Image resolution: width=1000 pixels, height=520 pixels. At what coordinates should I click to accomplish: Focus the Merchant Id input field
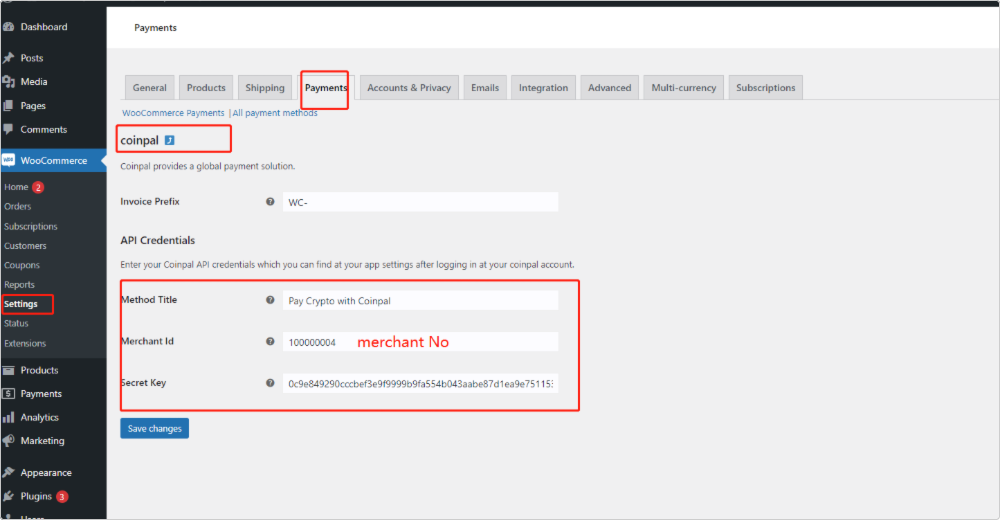420,341
